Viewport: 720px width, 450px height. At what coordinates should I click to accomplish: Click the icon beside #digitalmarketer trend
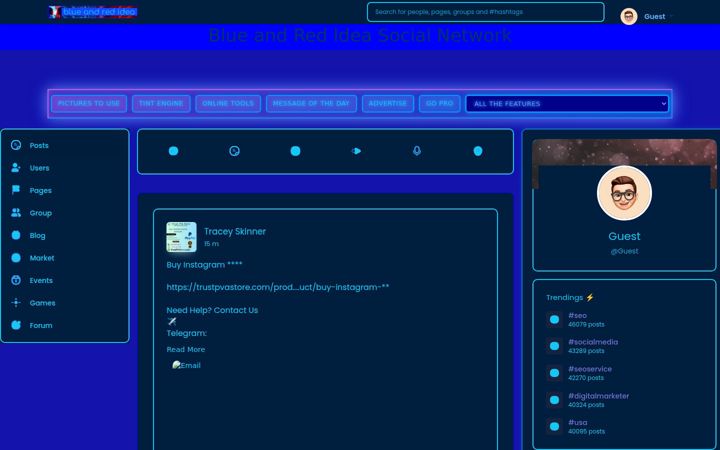(555, 400)
